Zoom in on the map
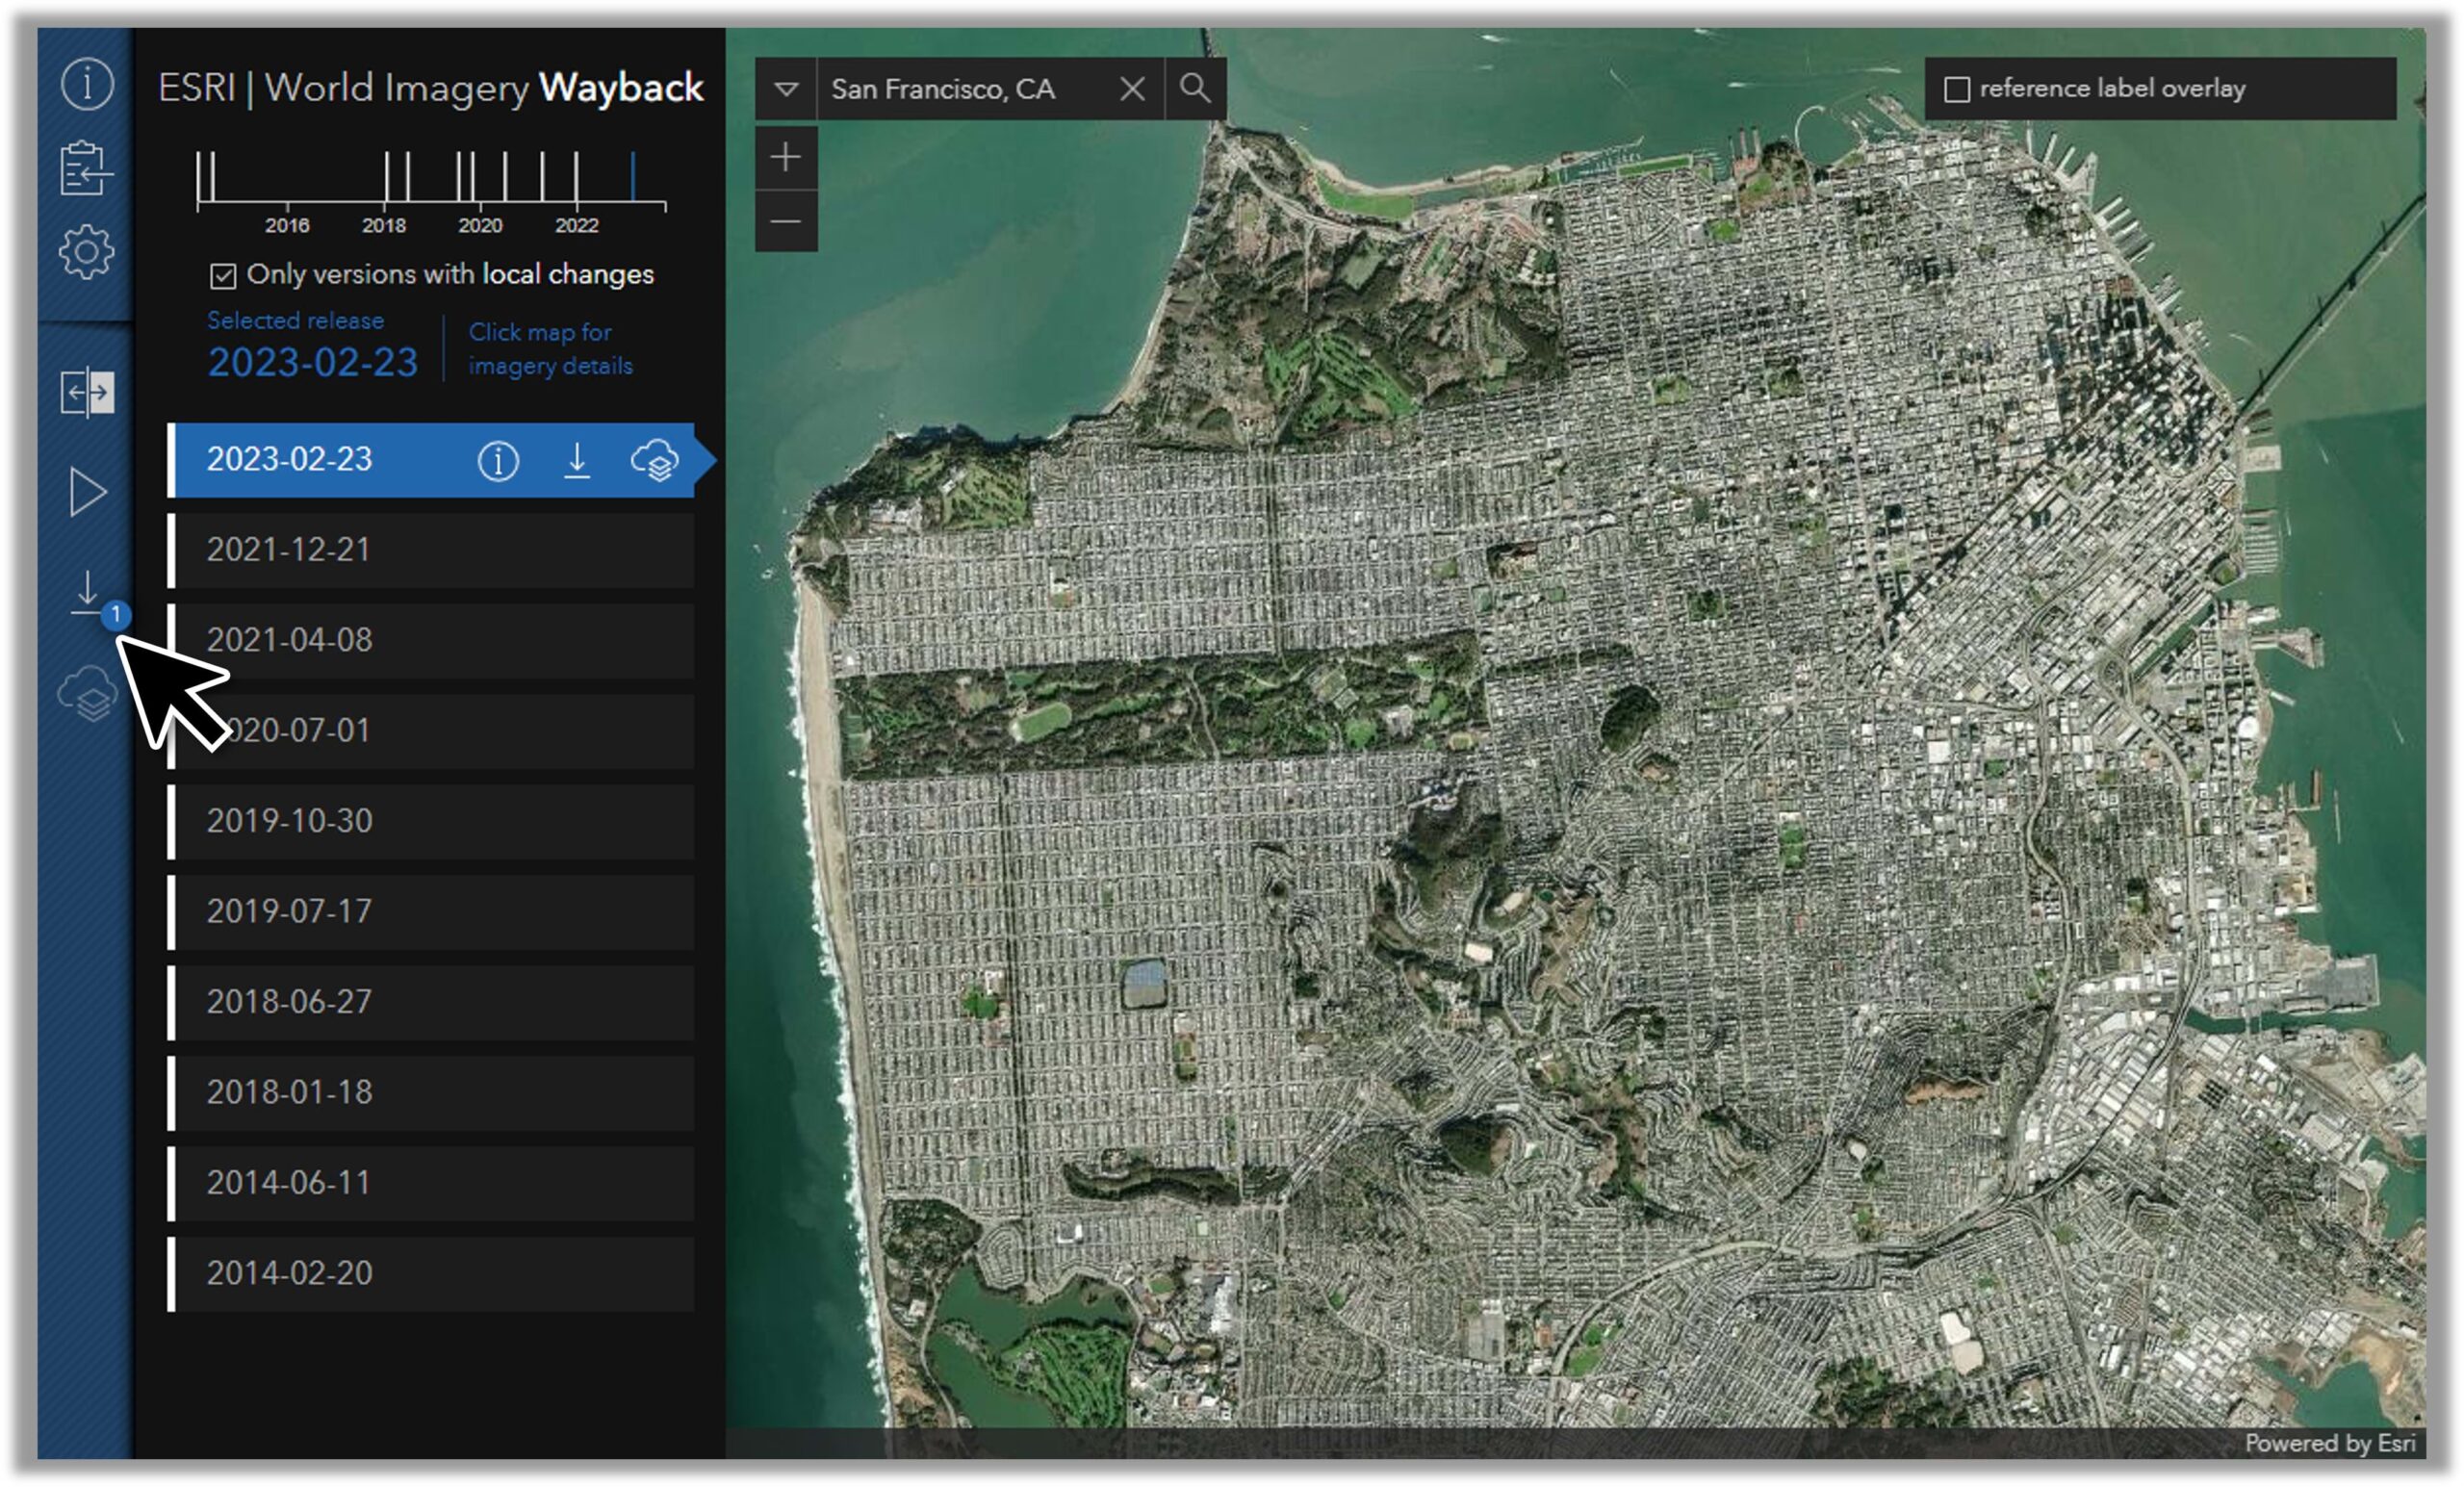The height and width of the screenshot is (1487, 2464). [786, 157]
